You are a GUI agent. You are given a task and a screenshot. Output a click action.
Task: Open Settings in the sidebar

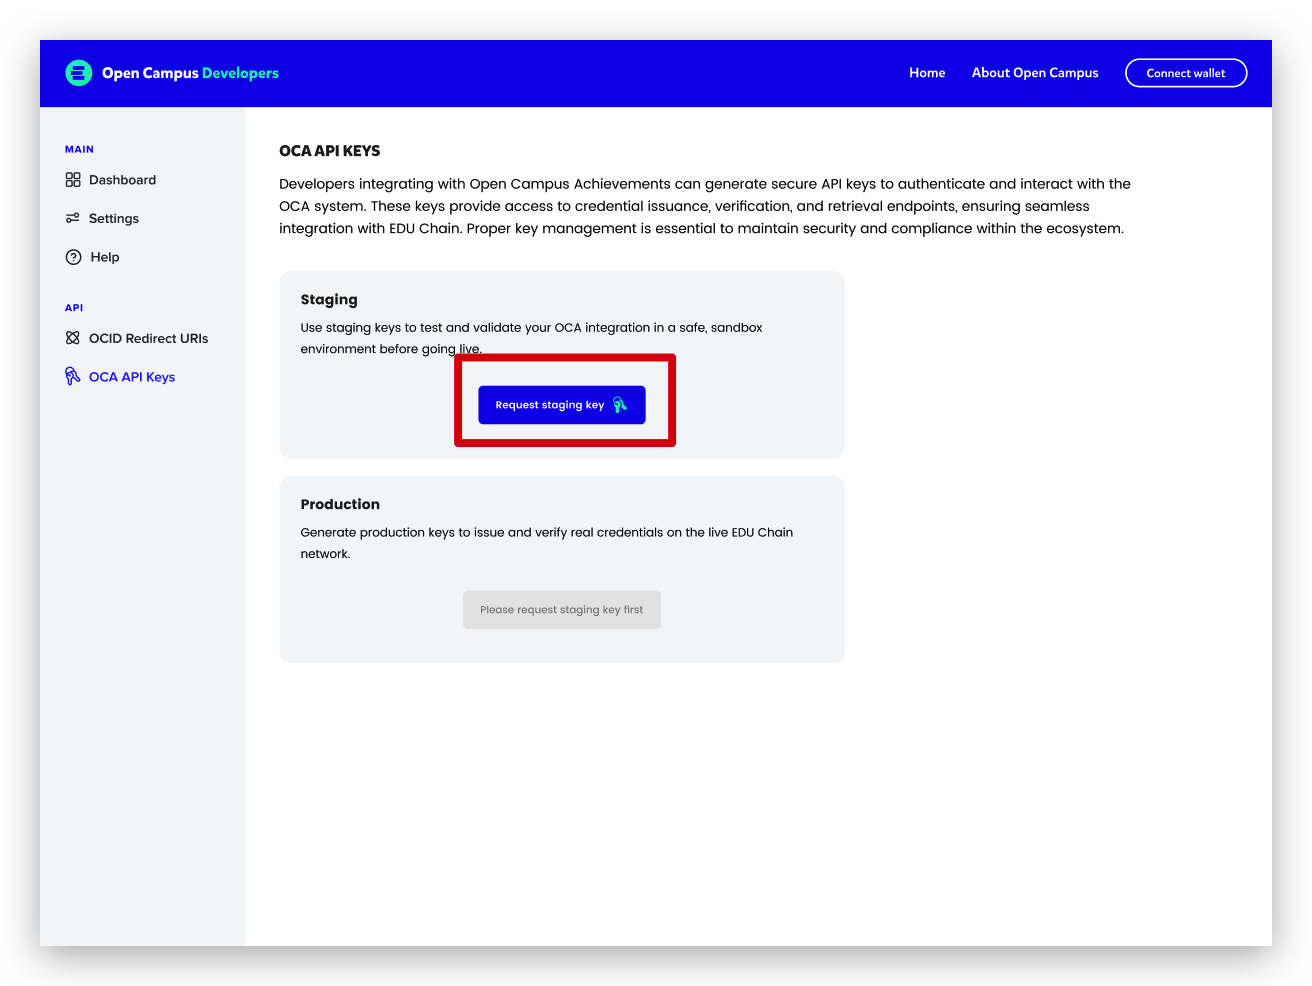click(x=114, y=219)
